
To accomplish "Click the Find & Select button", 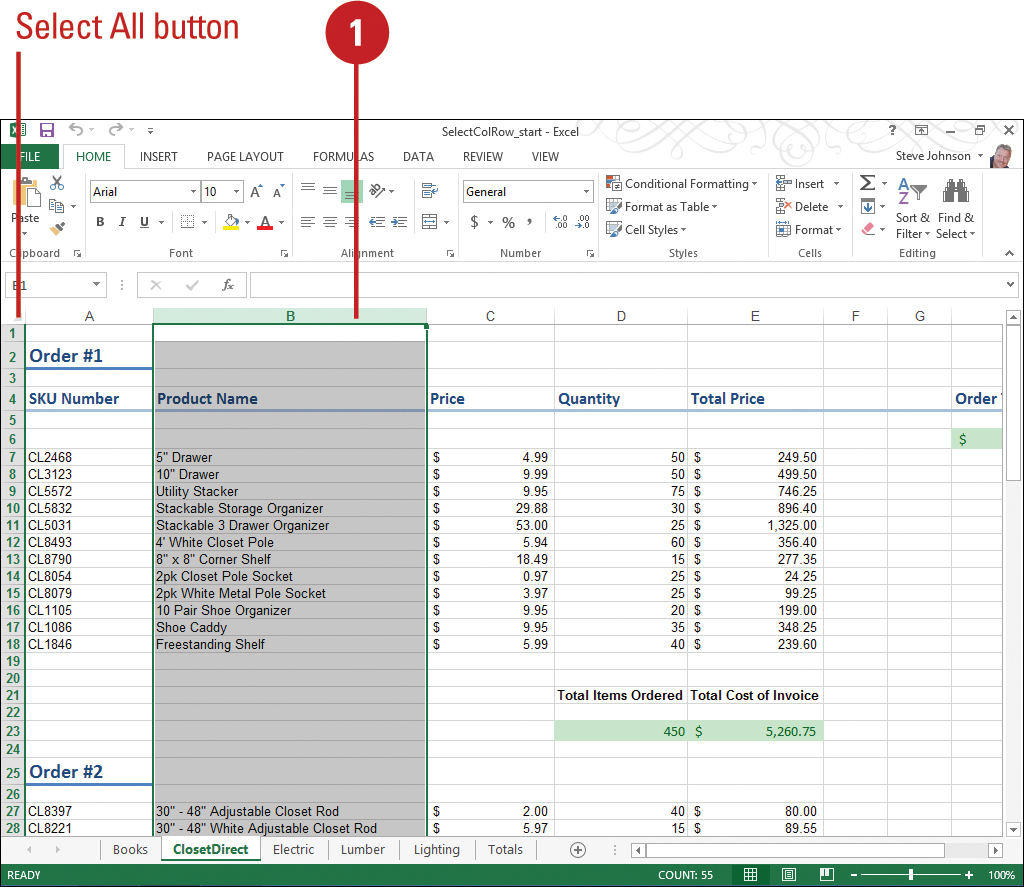I will point(955,212).
